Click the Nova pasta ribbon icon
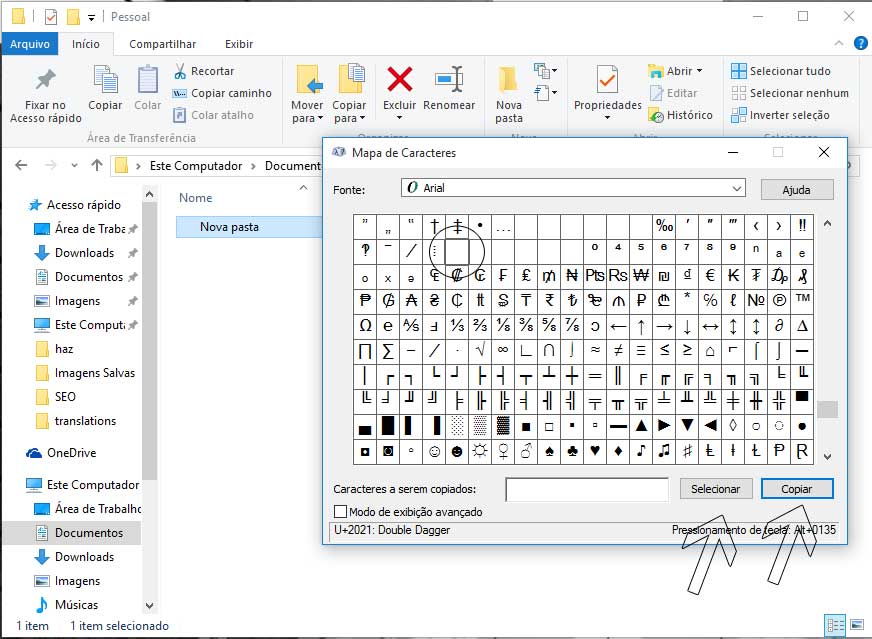872x639 pixels. 508,80
